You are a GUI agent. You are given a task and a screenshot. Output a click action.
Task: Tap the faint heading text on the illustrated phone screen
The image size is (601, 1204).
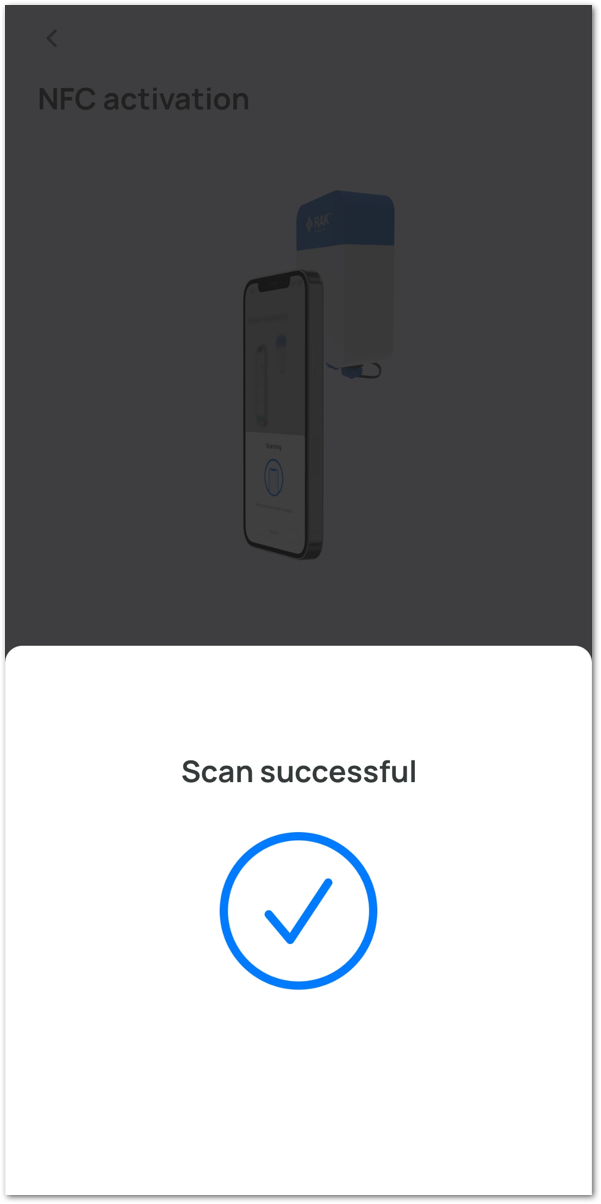pos(269,318)
